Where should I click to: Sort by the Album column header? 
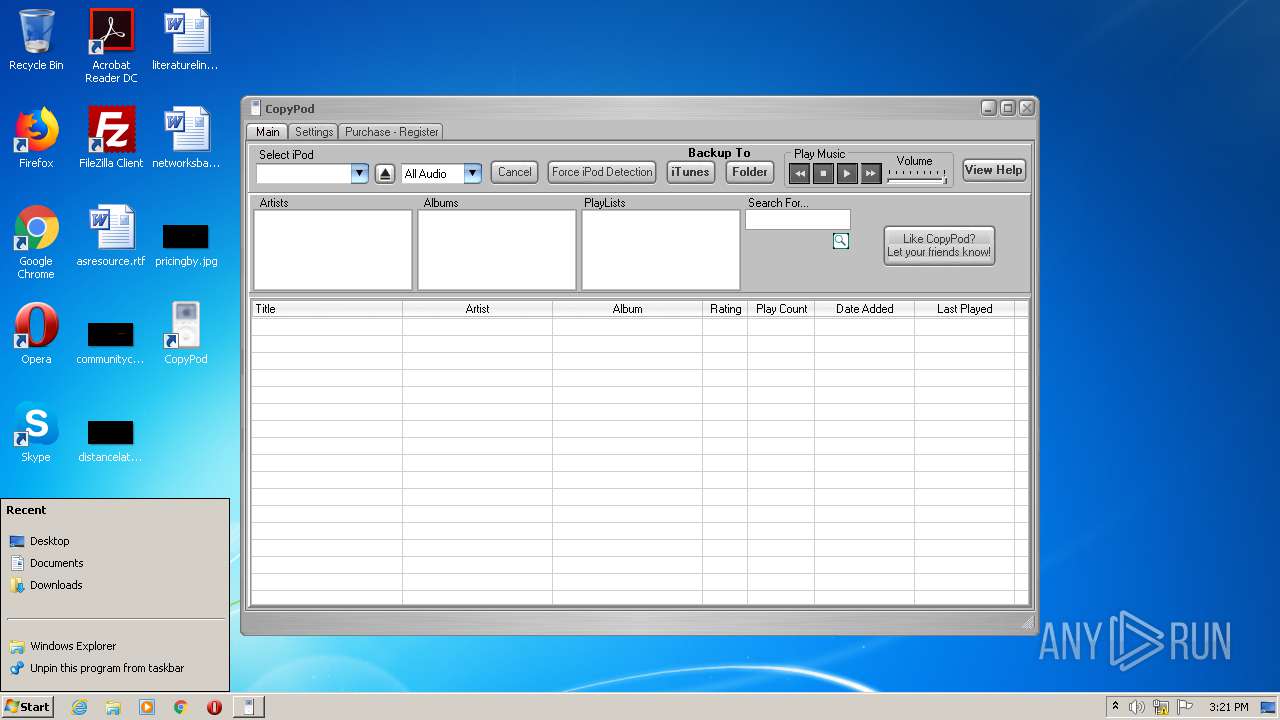click(x=628, y=309)
